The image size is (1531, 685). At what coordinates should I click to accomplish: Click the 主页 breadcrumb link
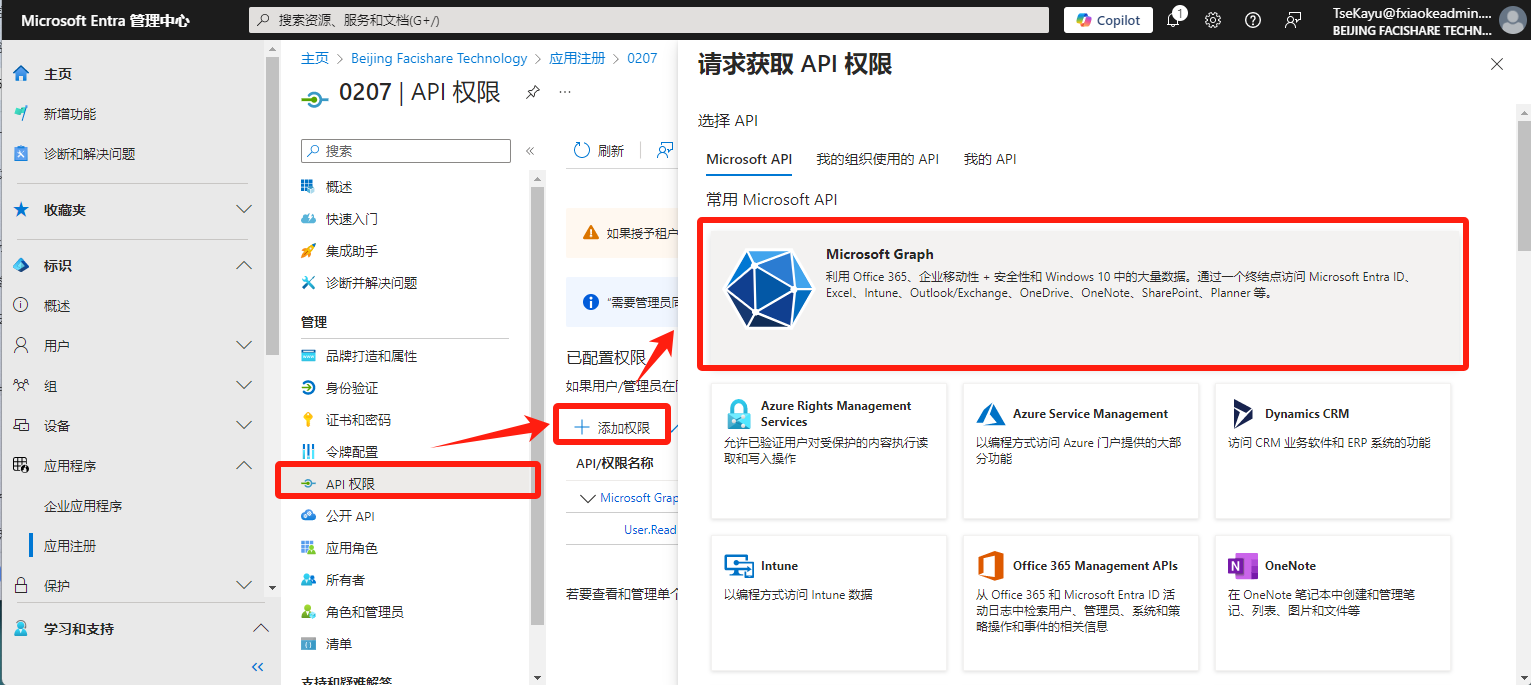click(x=315, y=58)
